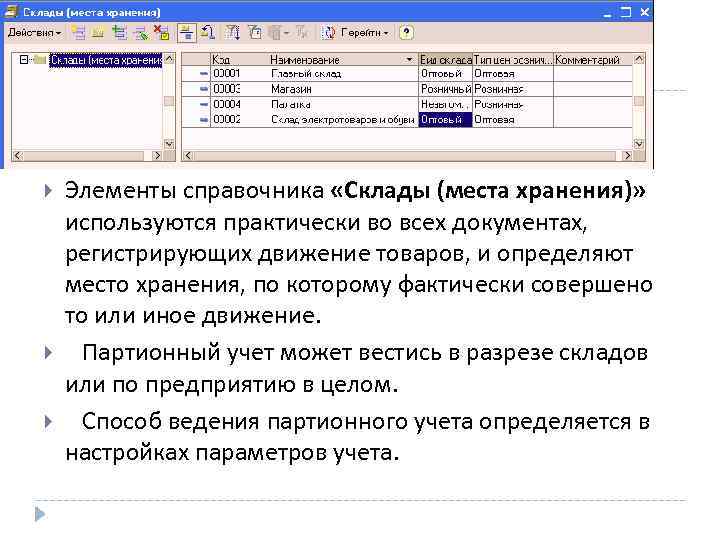Click tree panel scroll down arrow
This screenshot has width=720, height=540.
pos(169,144)
